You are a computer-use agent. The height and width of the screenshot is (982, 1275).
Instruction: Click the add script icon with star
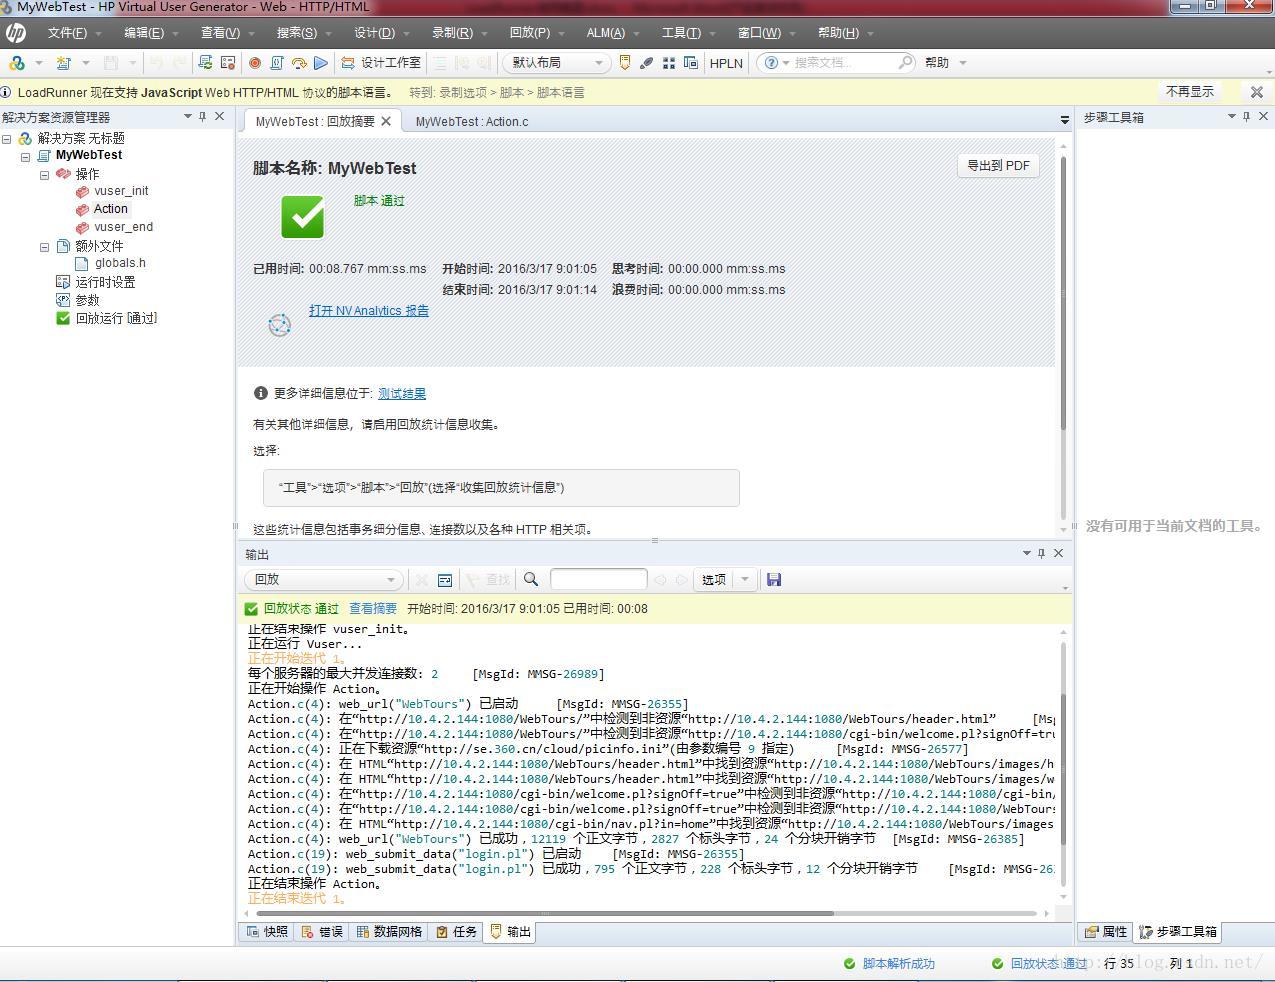point(63,63)
